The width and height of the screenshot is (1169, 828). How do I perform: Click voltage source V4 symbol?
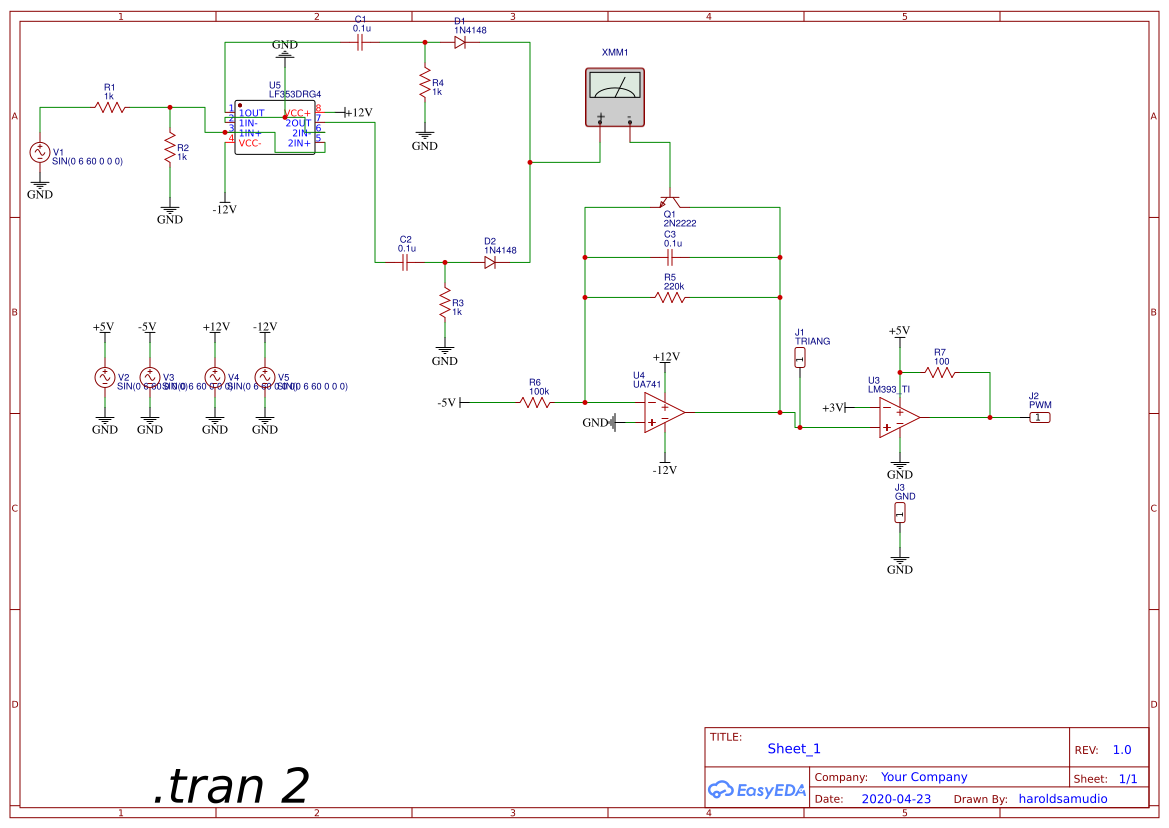215,377
